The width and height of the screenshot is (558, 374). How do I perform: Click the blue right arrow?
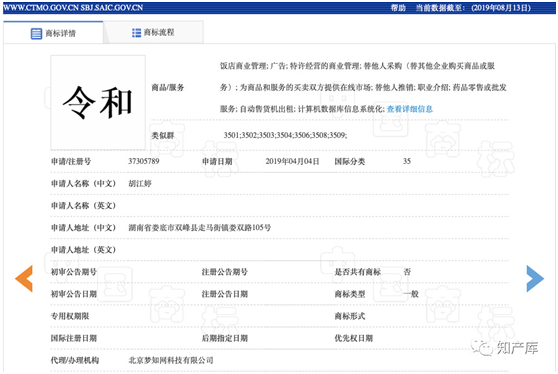(535, 278)
